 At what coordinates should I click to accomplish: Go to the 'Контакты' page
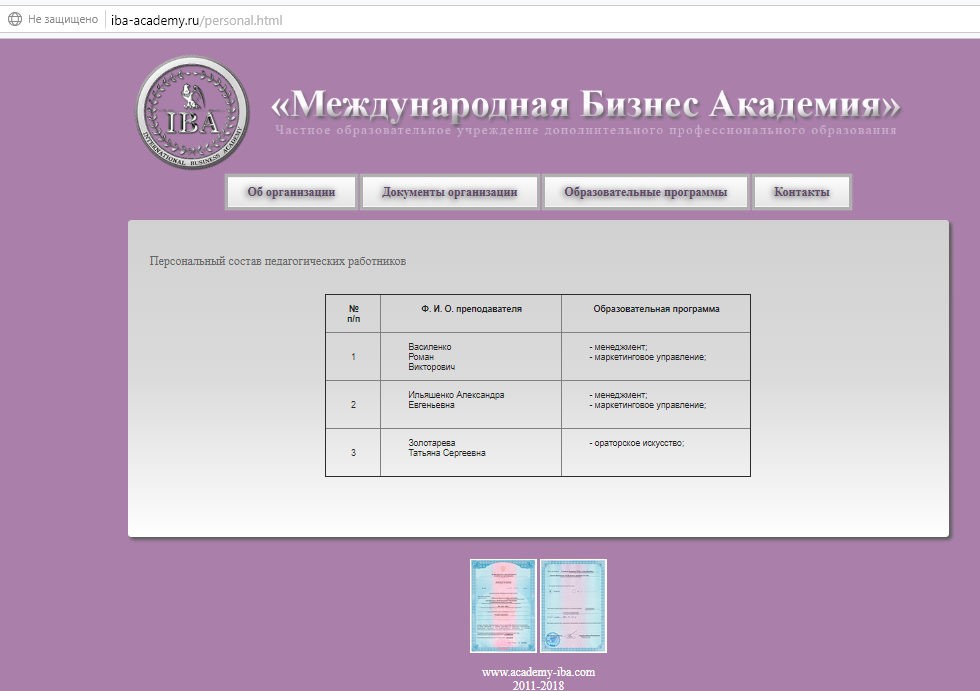(801, 192)
